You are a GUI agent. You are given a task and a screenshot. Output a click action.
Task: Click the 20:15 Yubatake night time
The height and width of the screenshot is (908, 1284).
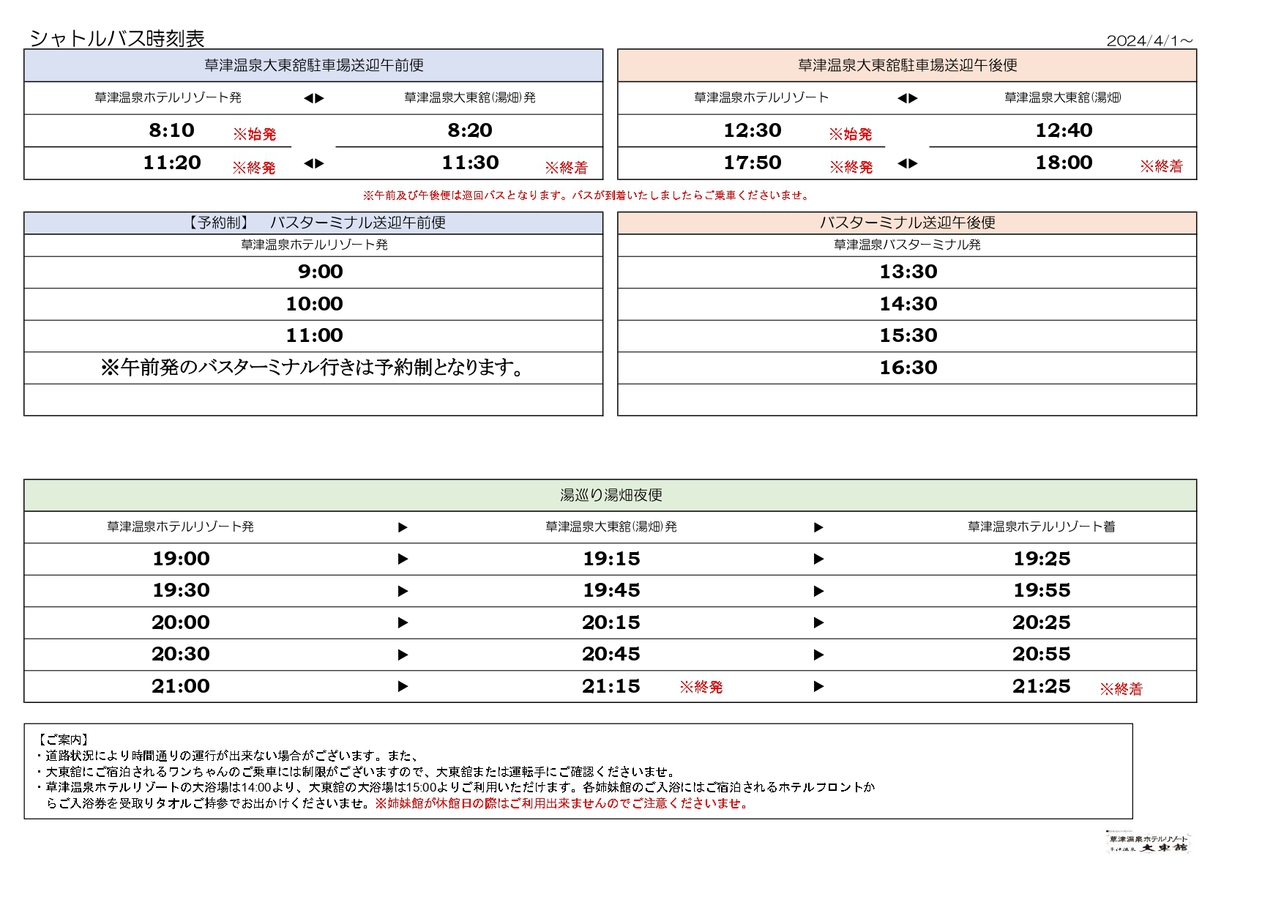pyautogui.click(x=611, y=623)
